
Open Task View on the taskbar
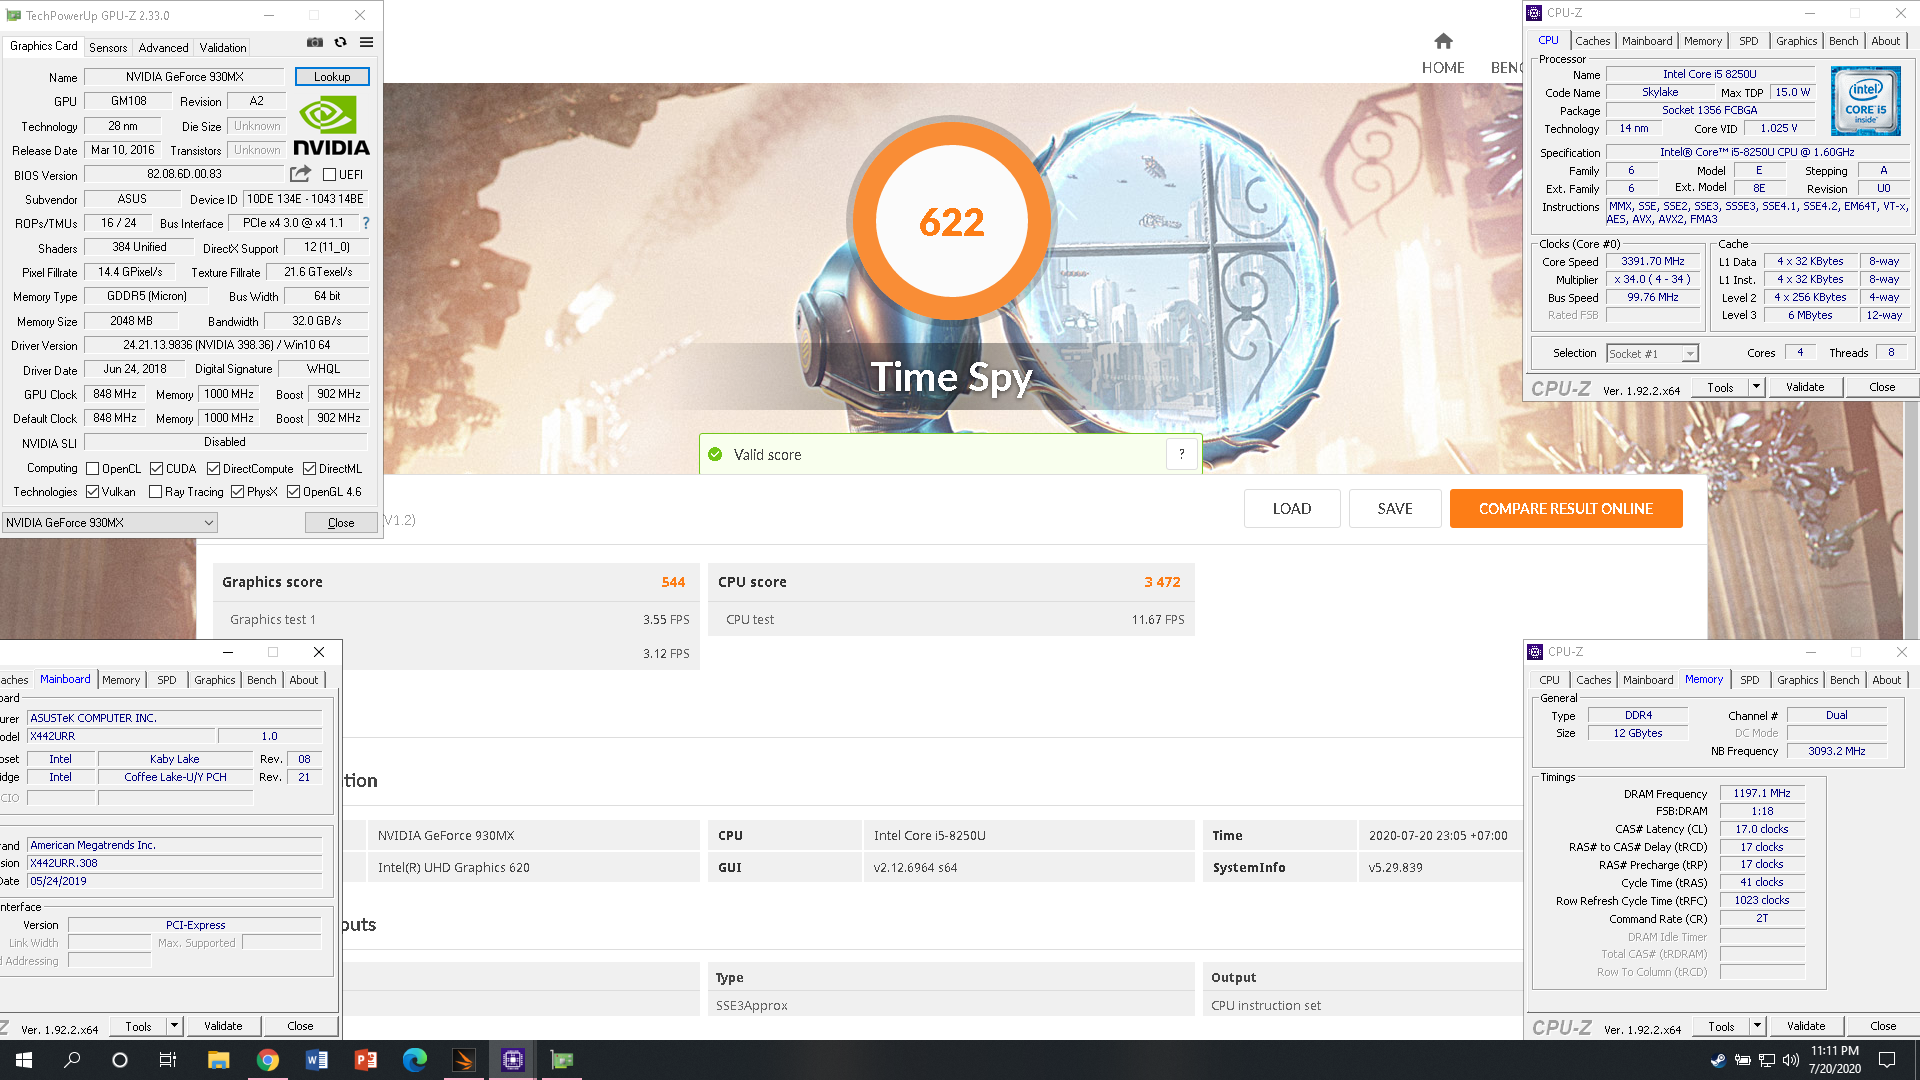(168, 1060)
